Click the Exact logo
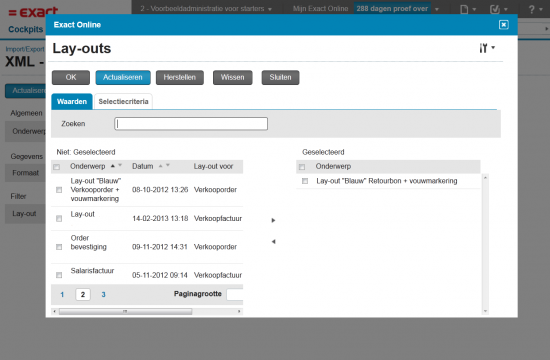Viewport: 550px width, 360px height. pyautogui.click(x=33, y=12)
